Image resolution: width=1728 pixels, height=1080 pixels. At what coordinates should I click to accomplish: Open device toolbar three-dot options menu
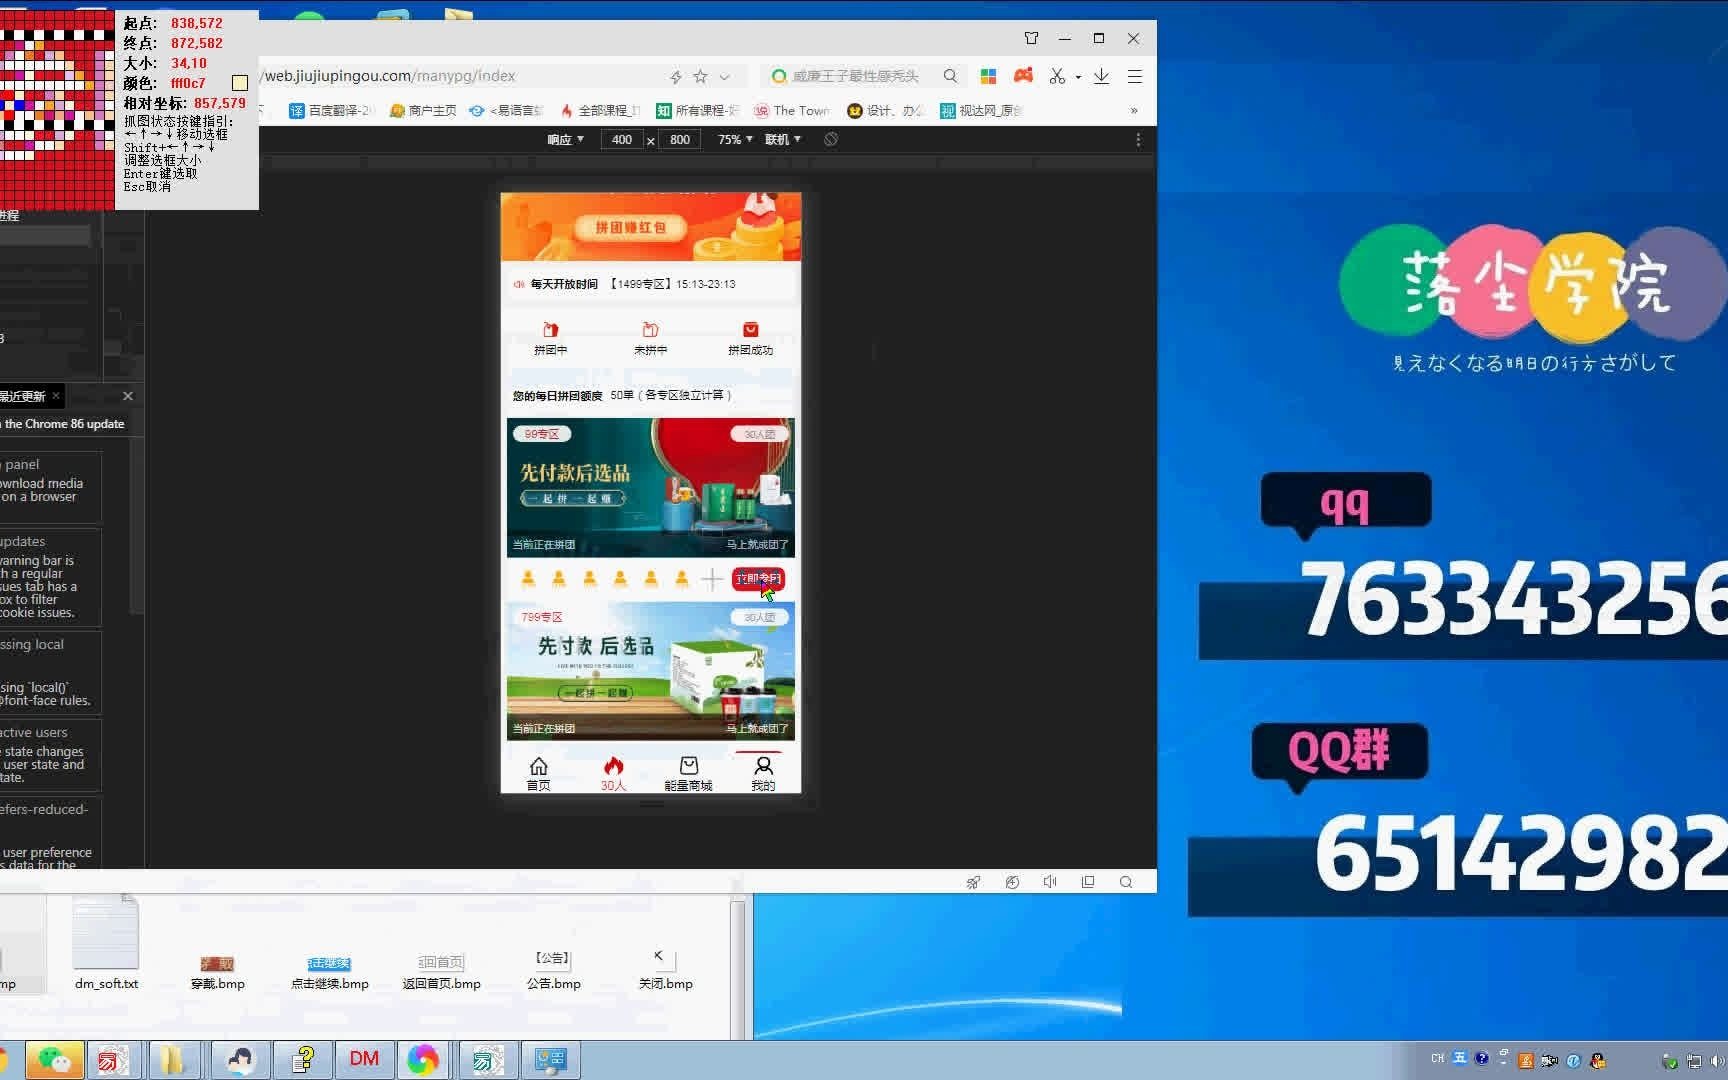1138,140
